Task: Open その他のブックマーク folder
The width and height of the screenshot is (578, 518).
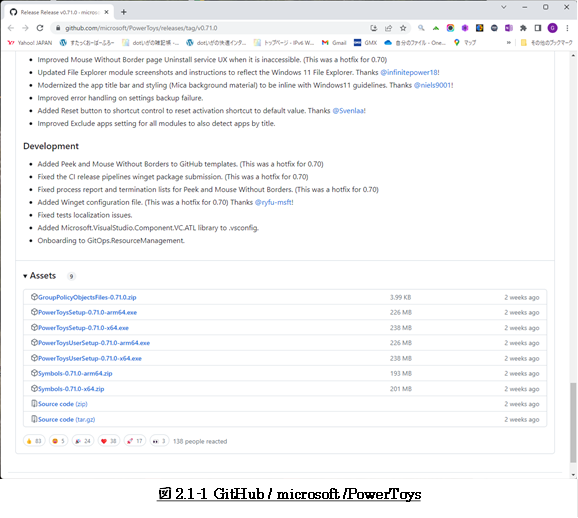Action: (547, 43)
